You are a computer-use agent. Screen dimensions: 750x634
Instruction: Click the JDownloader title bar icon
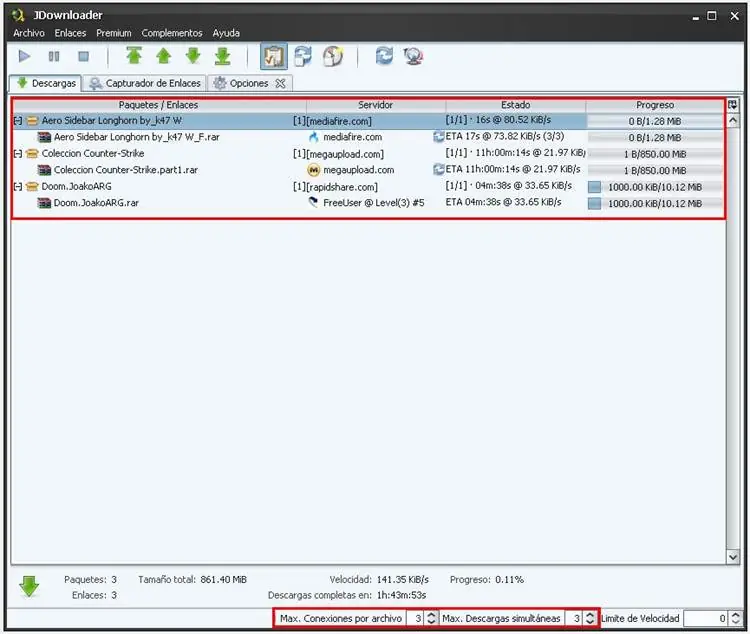pos(18,16)
